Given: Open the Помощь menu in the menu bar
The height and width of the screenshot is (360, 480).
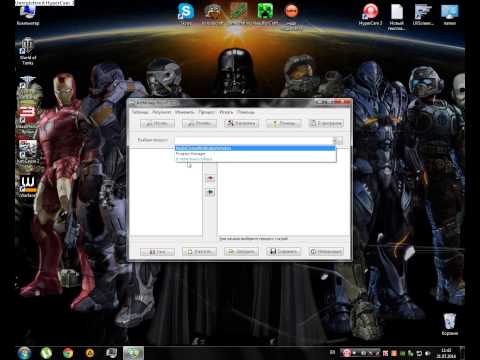Looking at the screenshot, I should click(246, 112).
